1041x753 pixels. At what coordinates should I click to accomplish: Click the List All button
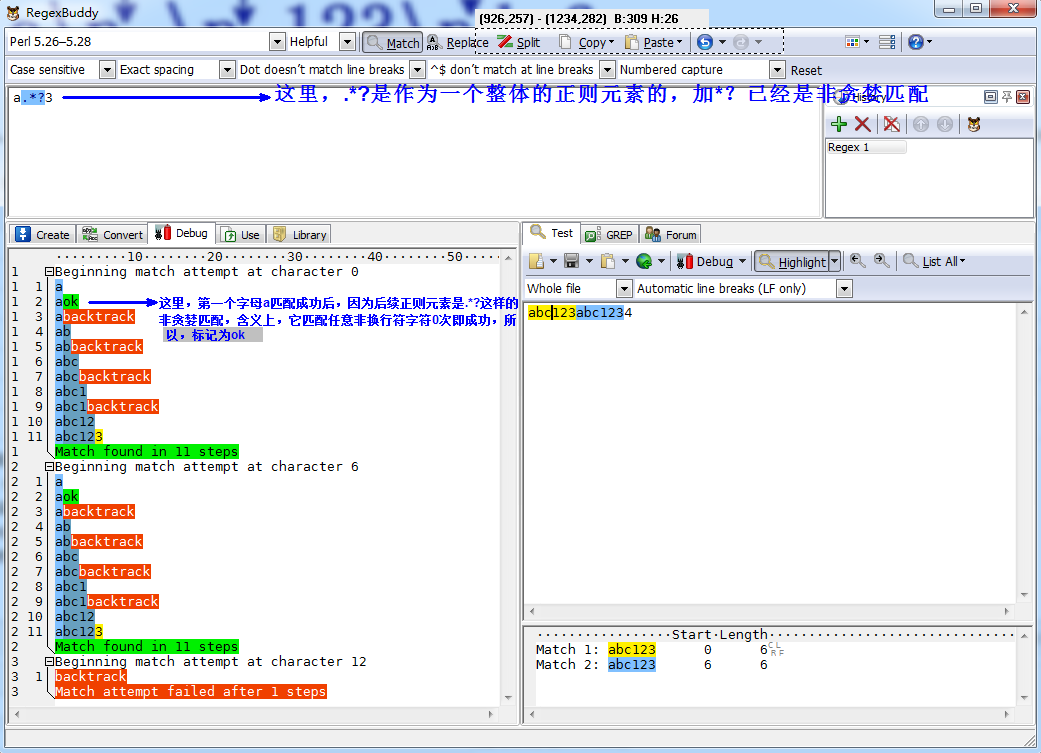(x=934, y=261)
